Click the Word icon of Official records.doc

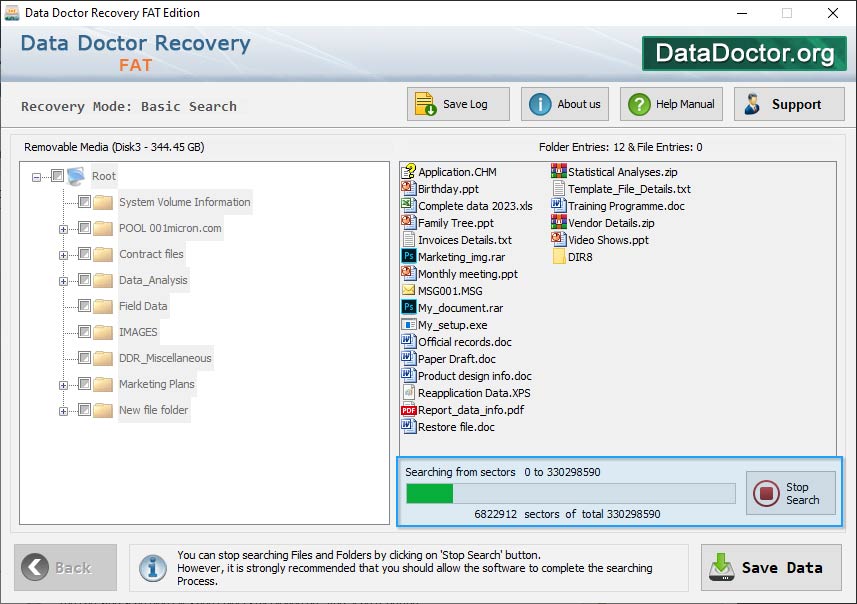point(408,342)
